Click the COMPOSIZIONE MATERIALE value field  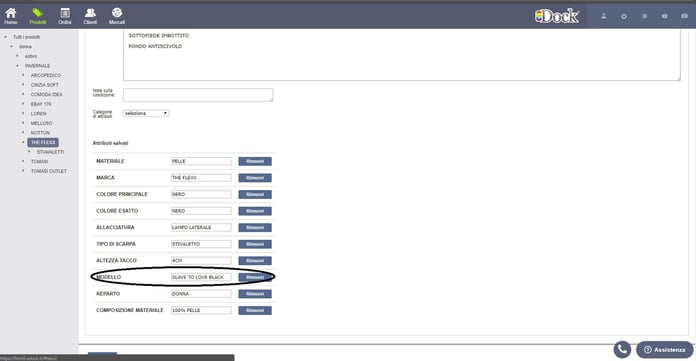[201, 310]
